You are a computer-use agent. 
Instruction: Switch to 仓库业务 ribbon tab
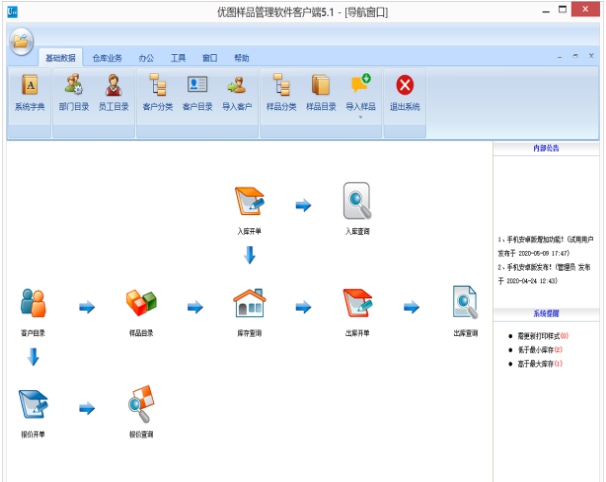(107, 58)
